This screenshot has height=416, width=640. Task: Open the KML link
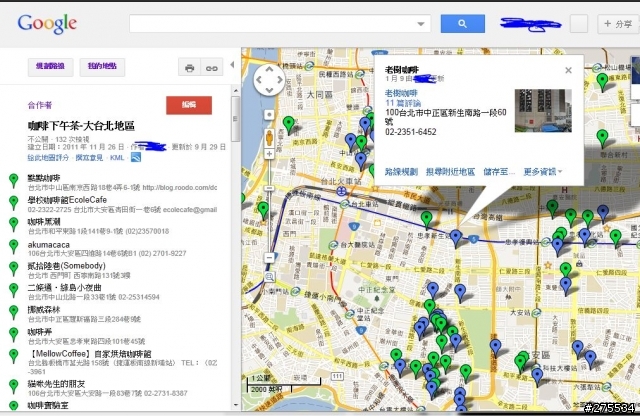point(117,158)
